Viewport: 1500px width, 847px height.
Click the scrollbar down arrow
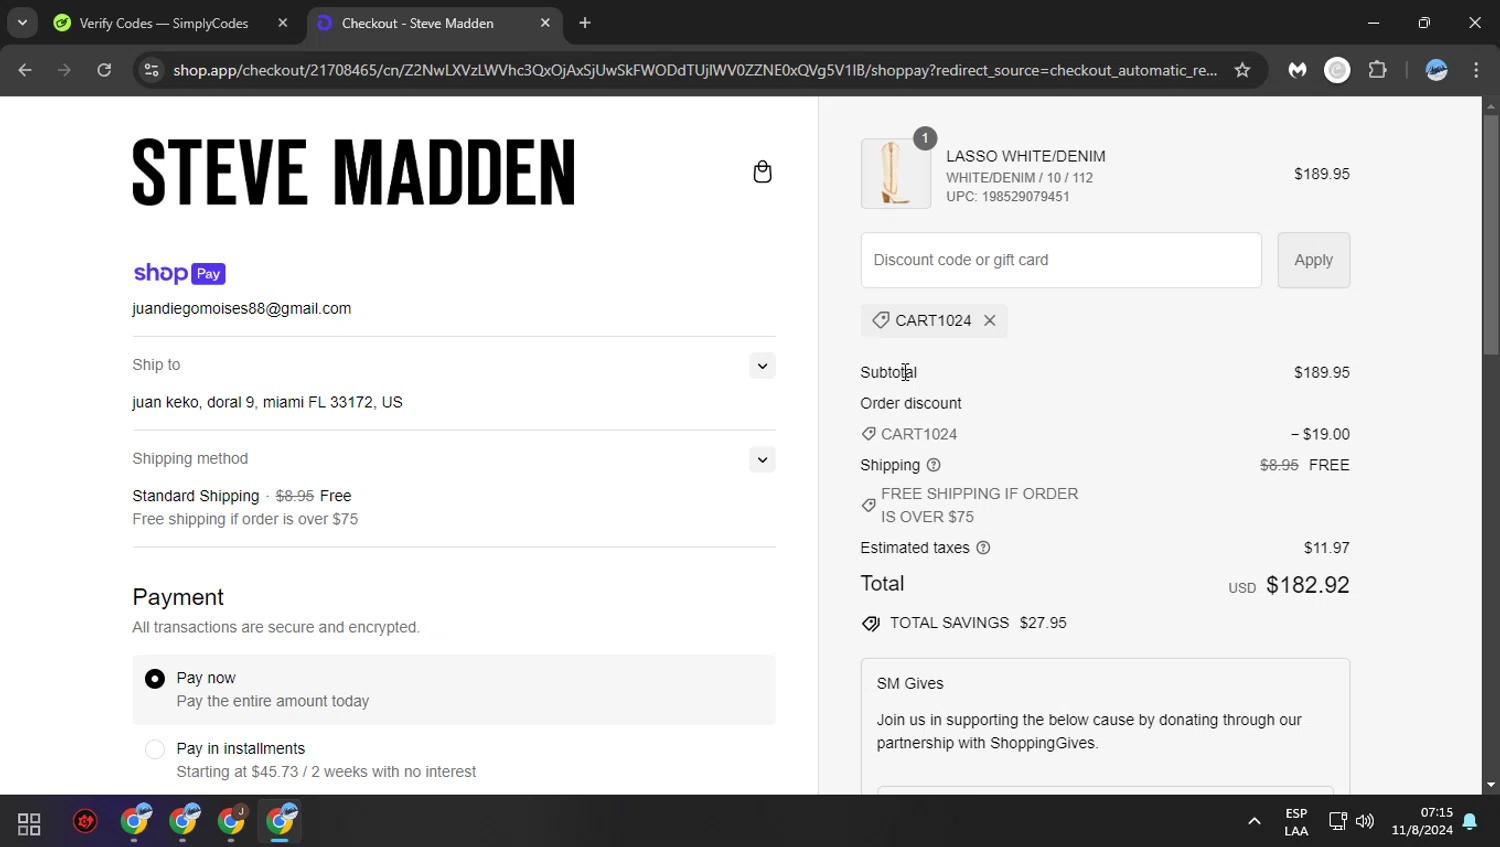(x=1491, y=786)
